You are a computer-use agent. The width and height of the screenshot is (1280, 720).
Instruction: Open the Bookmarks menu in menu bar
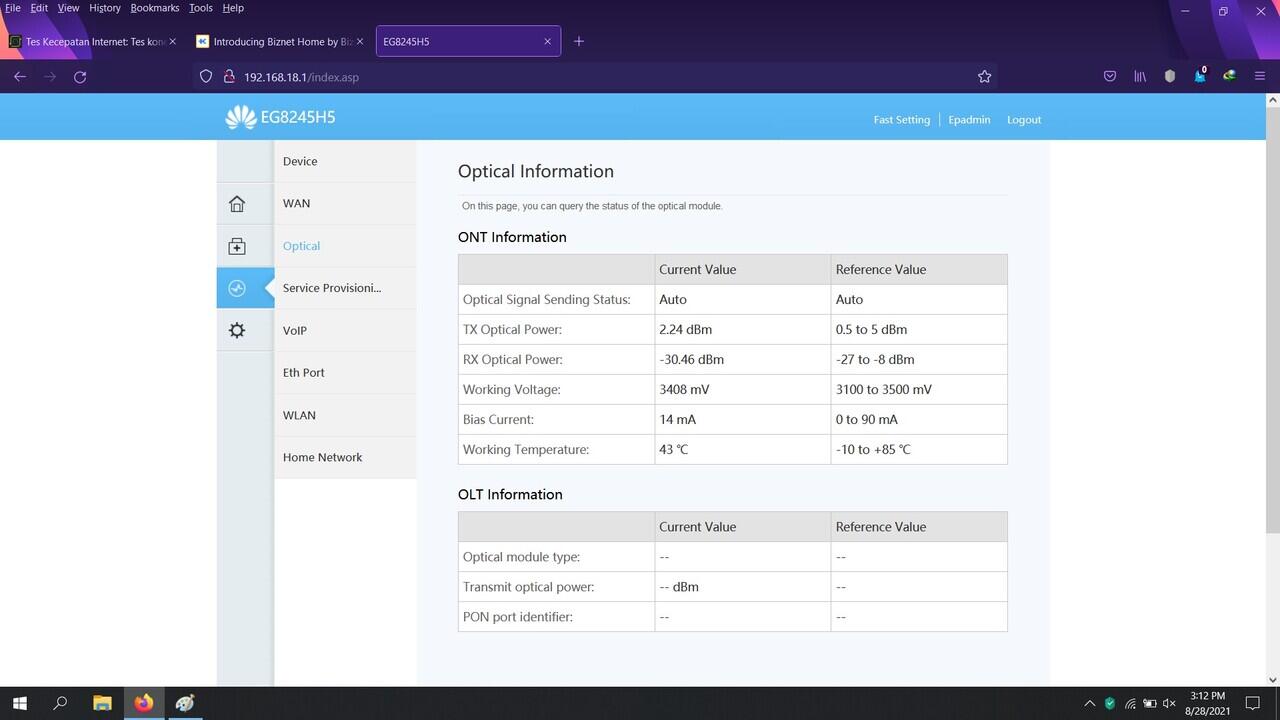(x=154, y=8)
